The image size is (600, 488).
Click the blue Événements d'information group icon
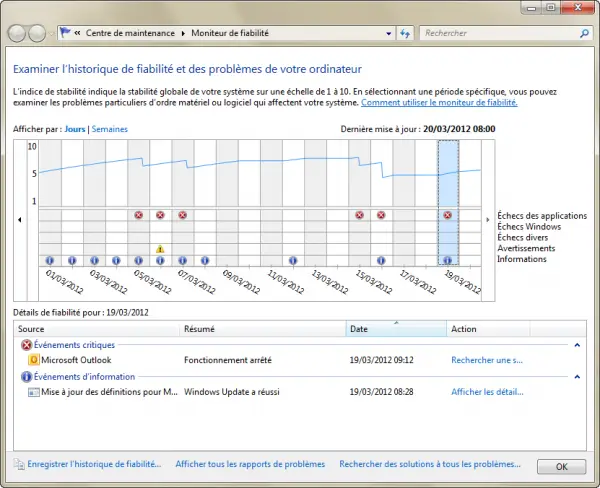coord(26,377)
